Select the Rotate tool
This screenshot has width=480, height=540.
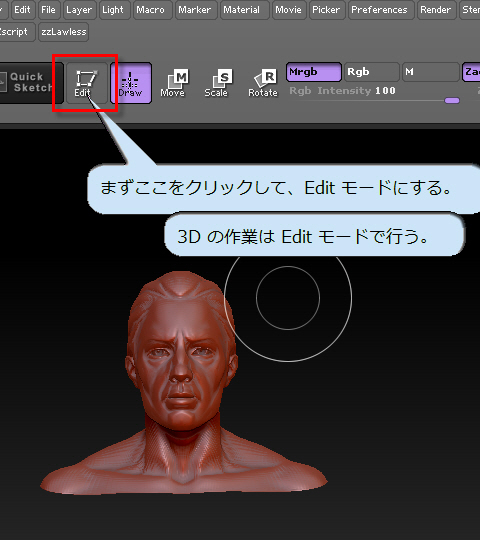click(x=263, y=83)
